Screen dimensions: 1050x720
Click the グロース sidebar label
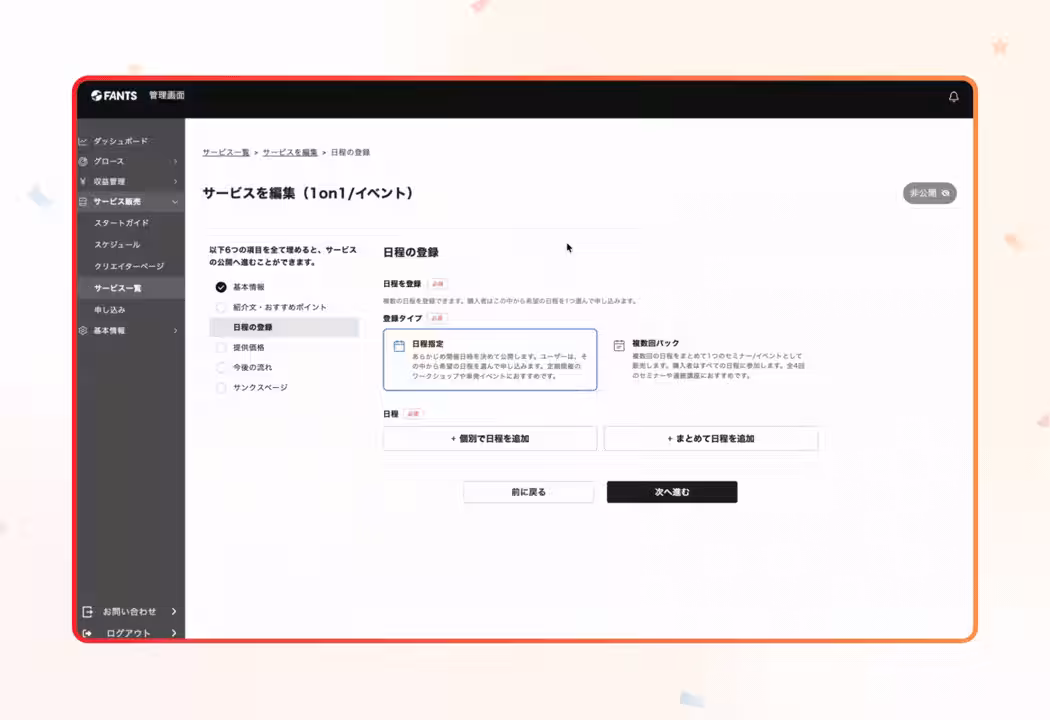coord(108,161)
